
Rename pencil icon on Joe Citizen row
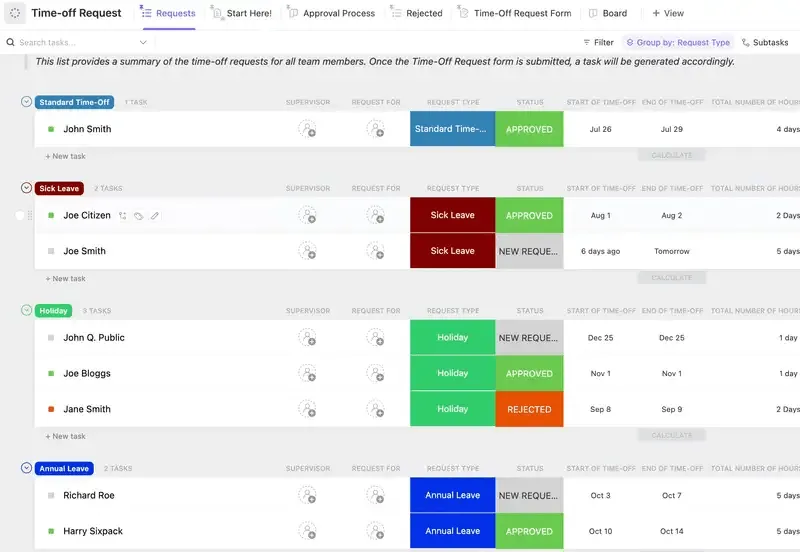point(155,216)
